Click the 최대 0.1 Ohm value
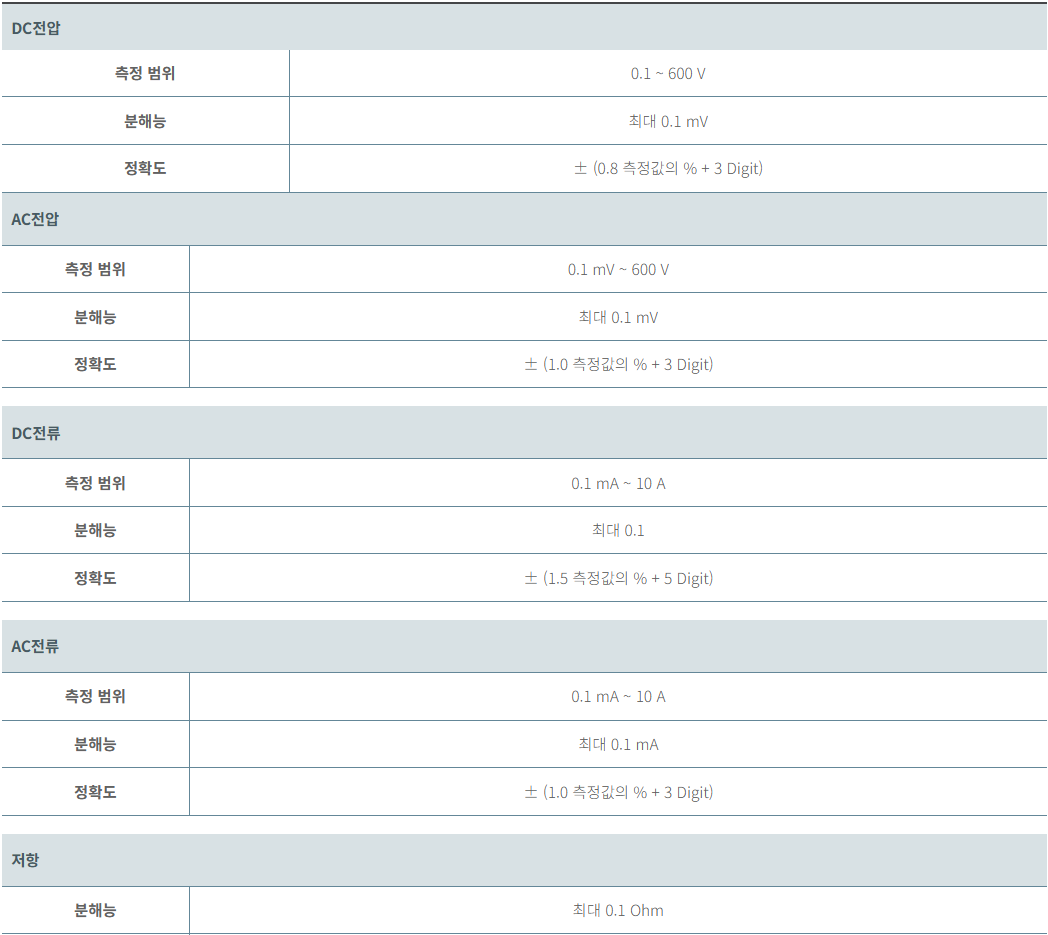This screenshot has width=1048, height=935. (x=618, y=910)
